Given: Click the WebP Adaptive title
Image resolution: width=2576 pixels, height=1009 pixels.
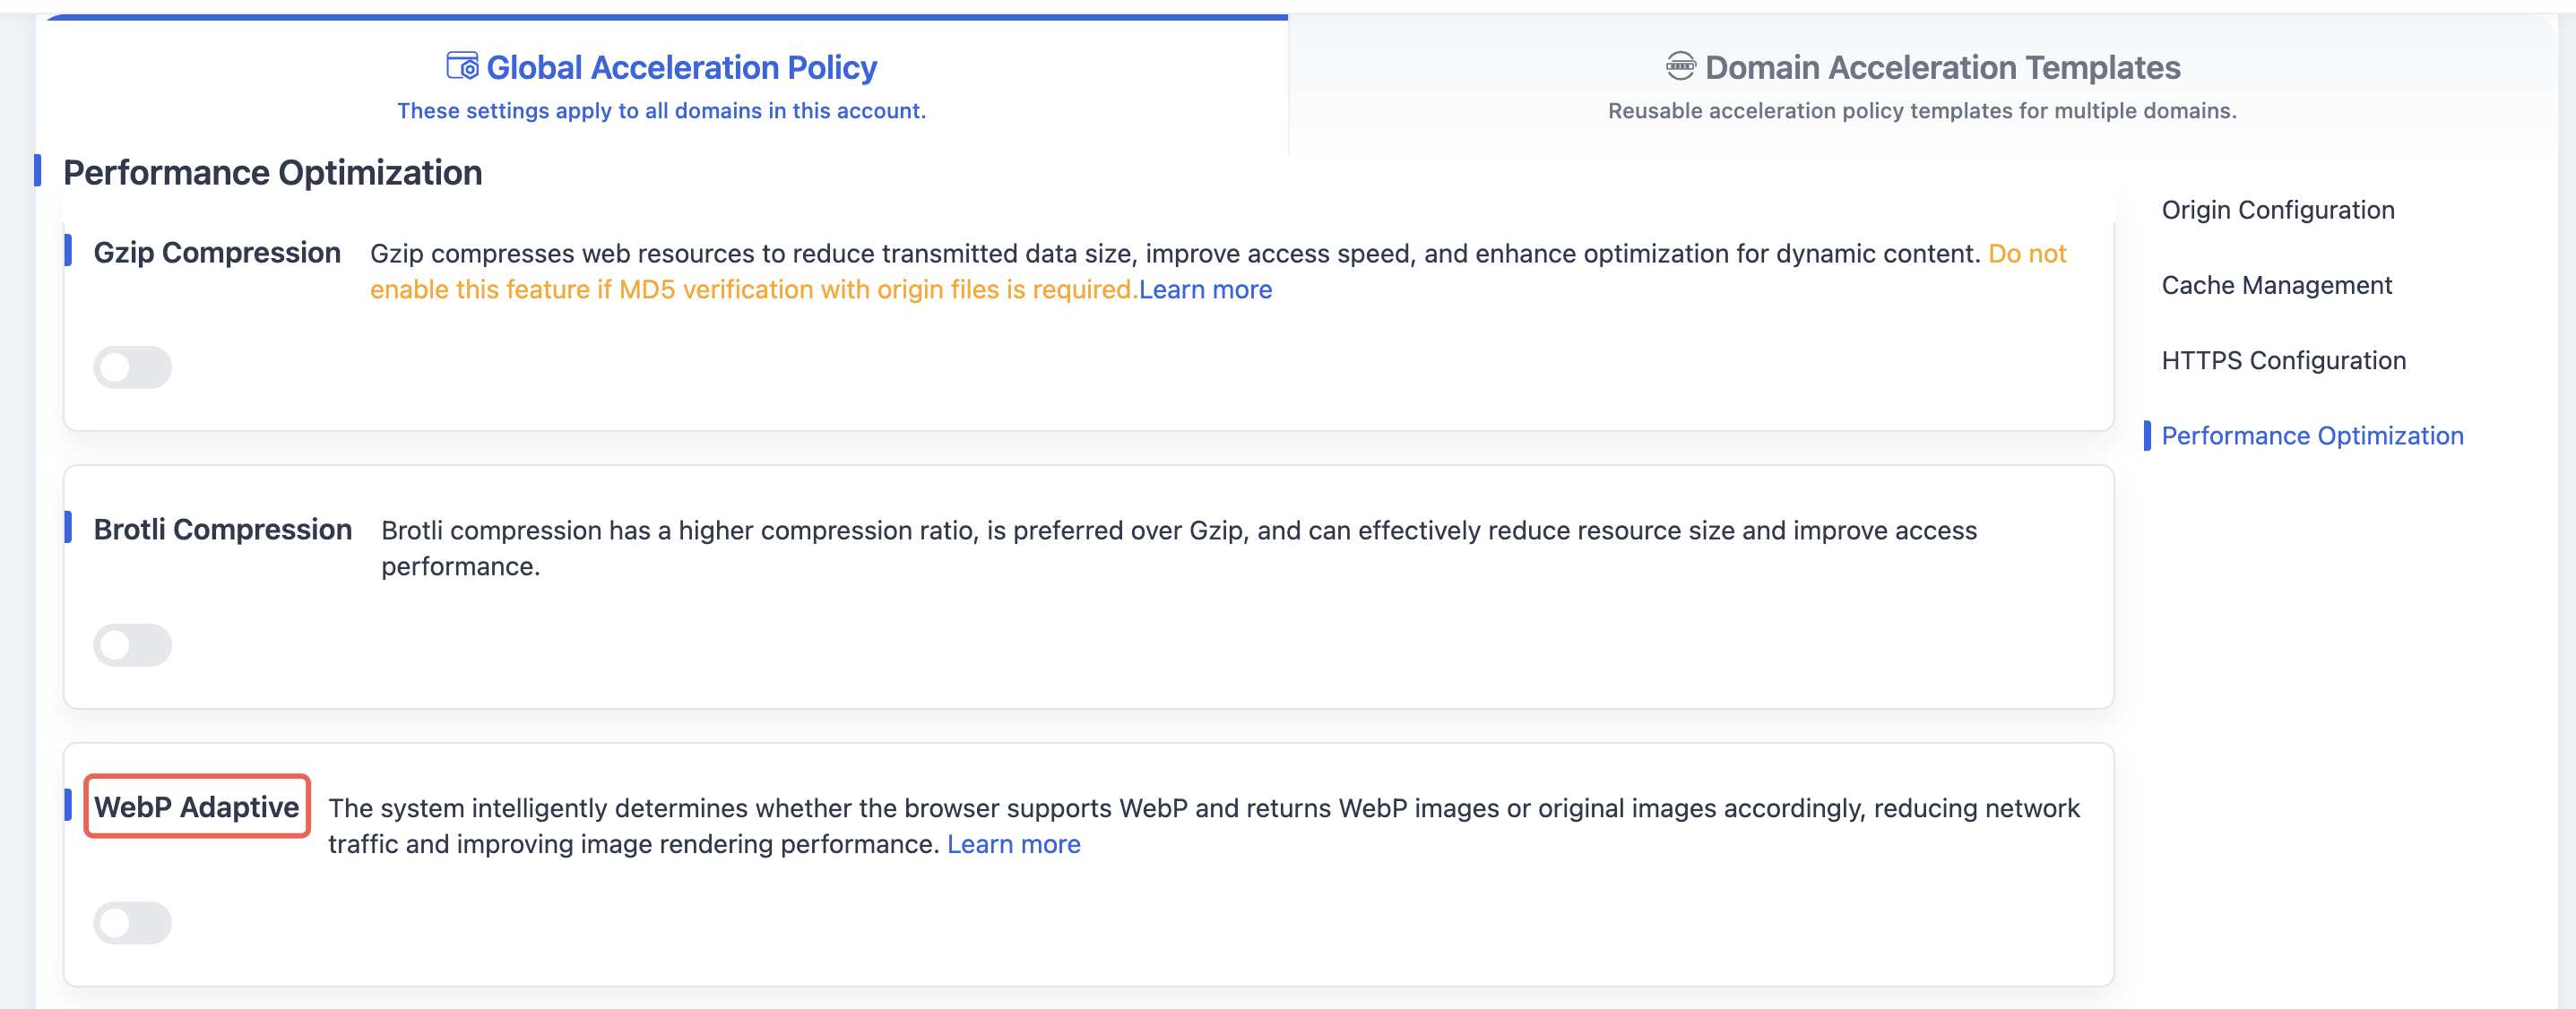Looking at the screenshot, I should [196, 807].
